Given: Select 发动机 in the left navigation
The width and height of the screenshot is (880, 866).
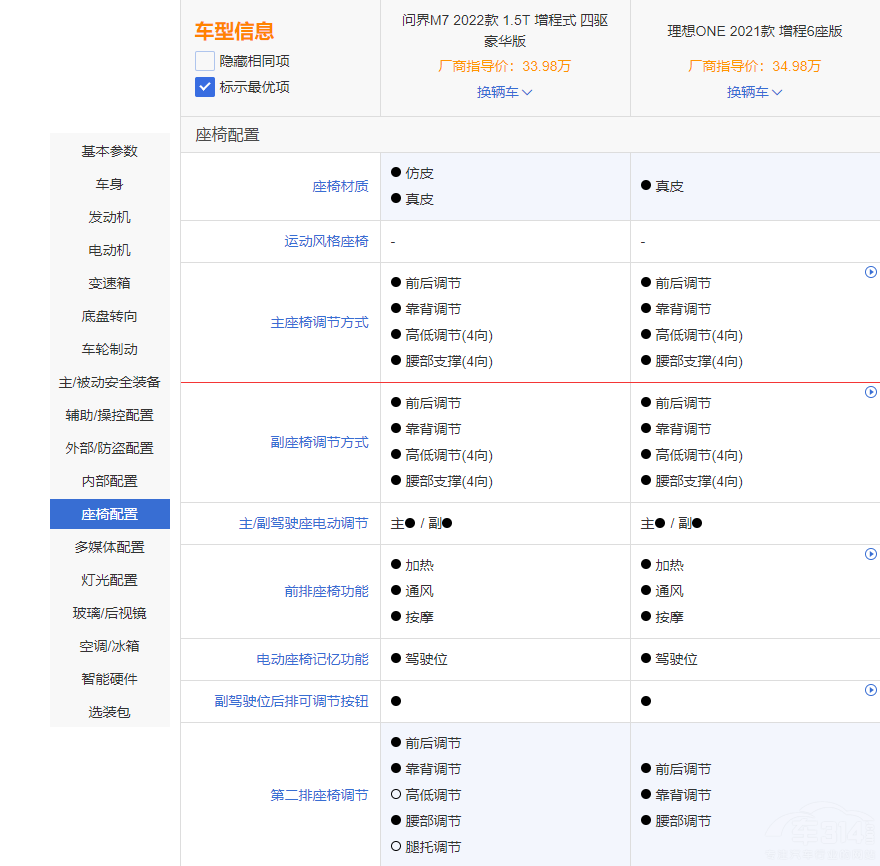Looking at the screenshot, I should click(110, 217).
